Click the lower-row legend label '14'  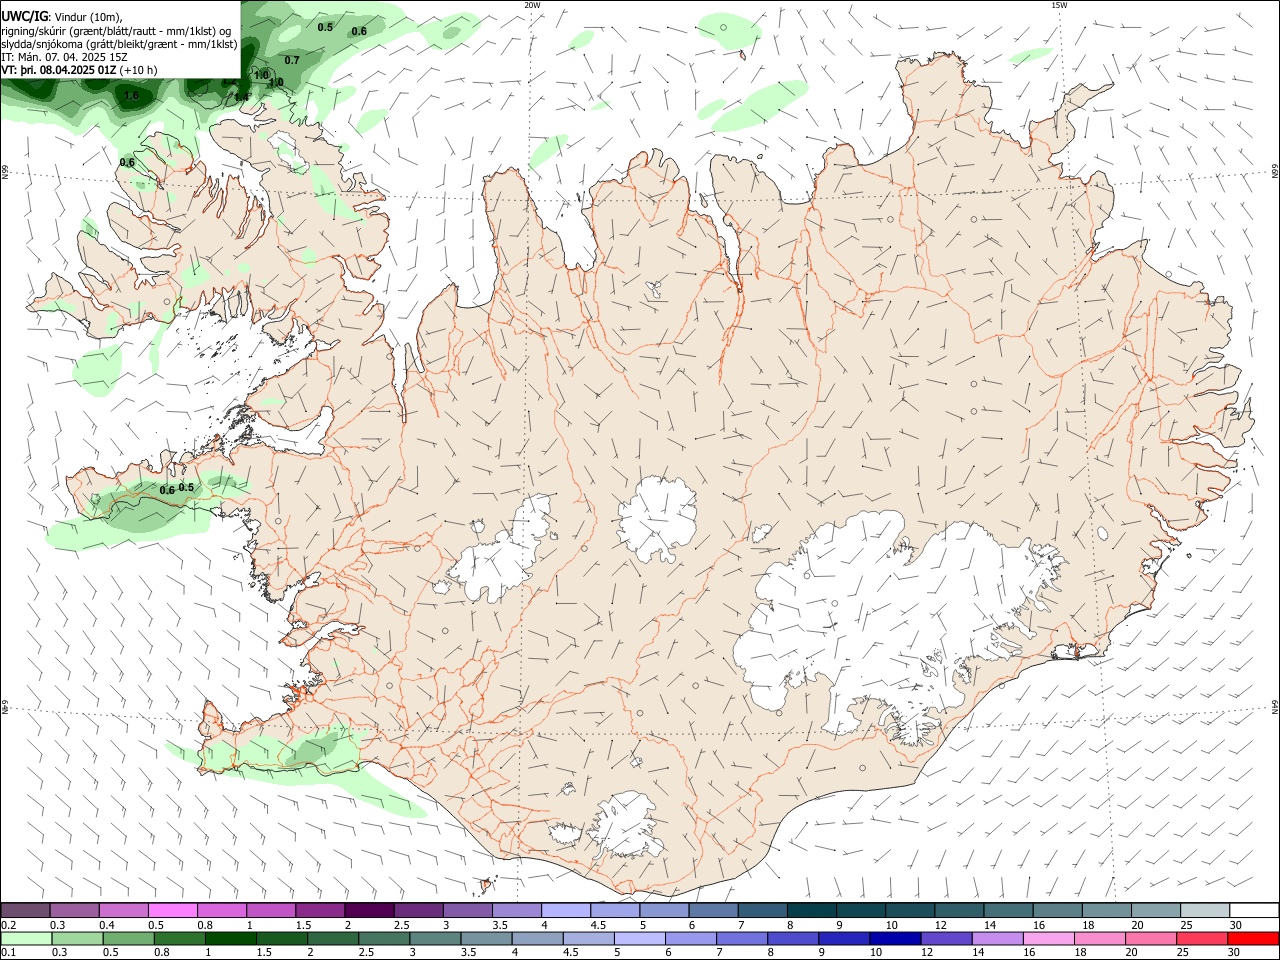click(980, 952)
